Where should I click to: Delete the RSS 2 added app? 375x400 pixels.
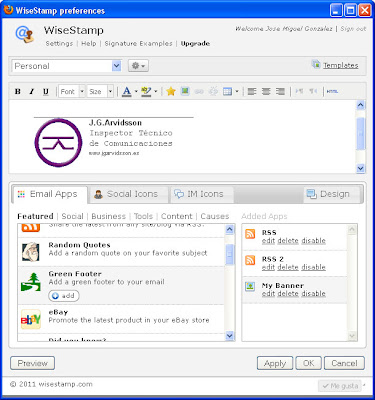(288, 267)
